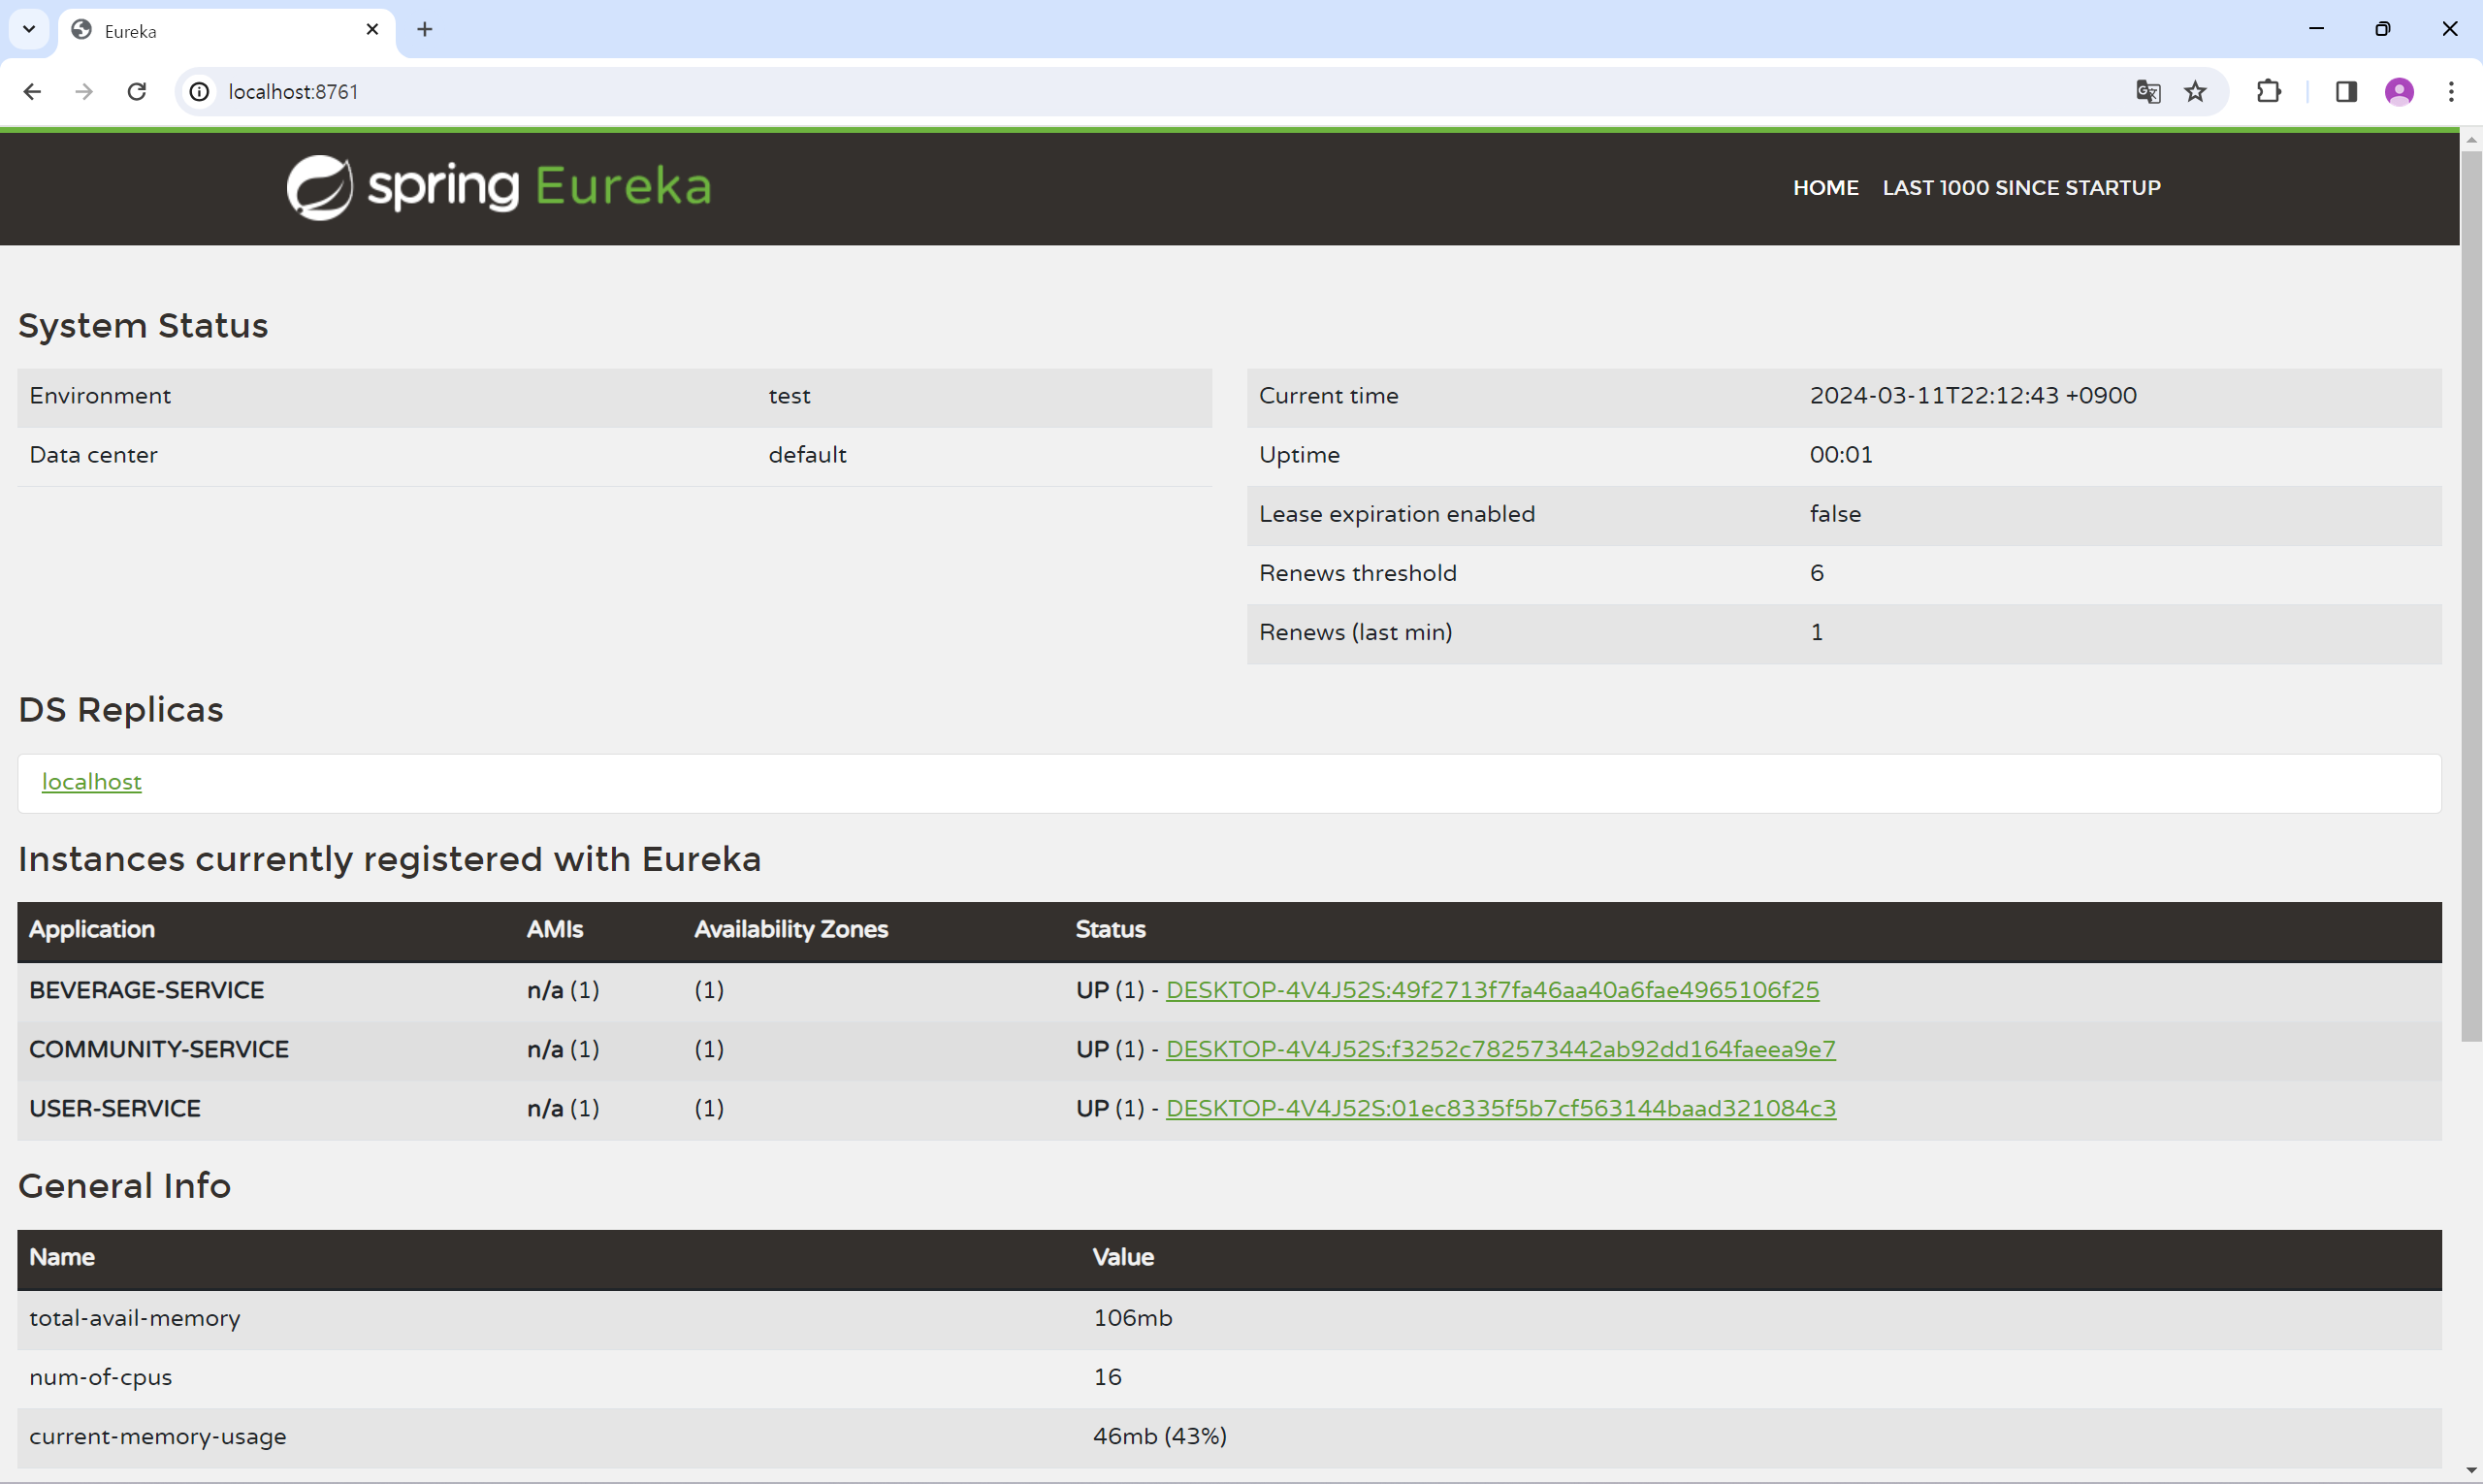Image resolution: width=2483 pixels, height=1484 pixels.
Task: Open the BEVERAGE-SERVICE instance link
Action: click(1492, 990)
